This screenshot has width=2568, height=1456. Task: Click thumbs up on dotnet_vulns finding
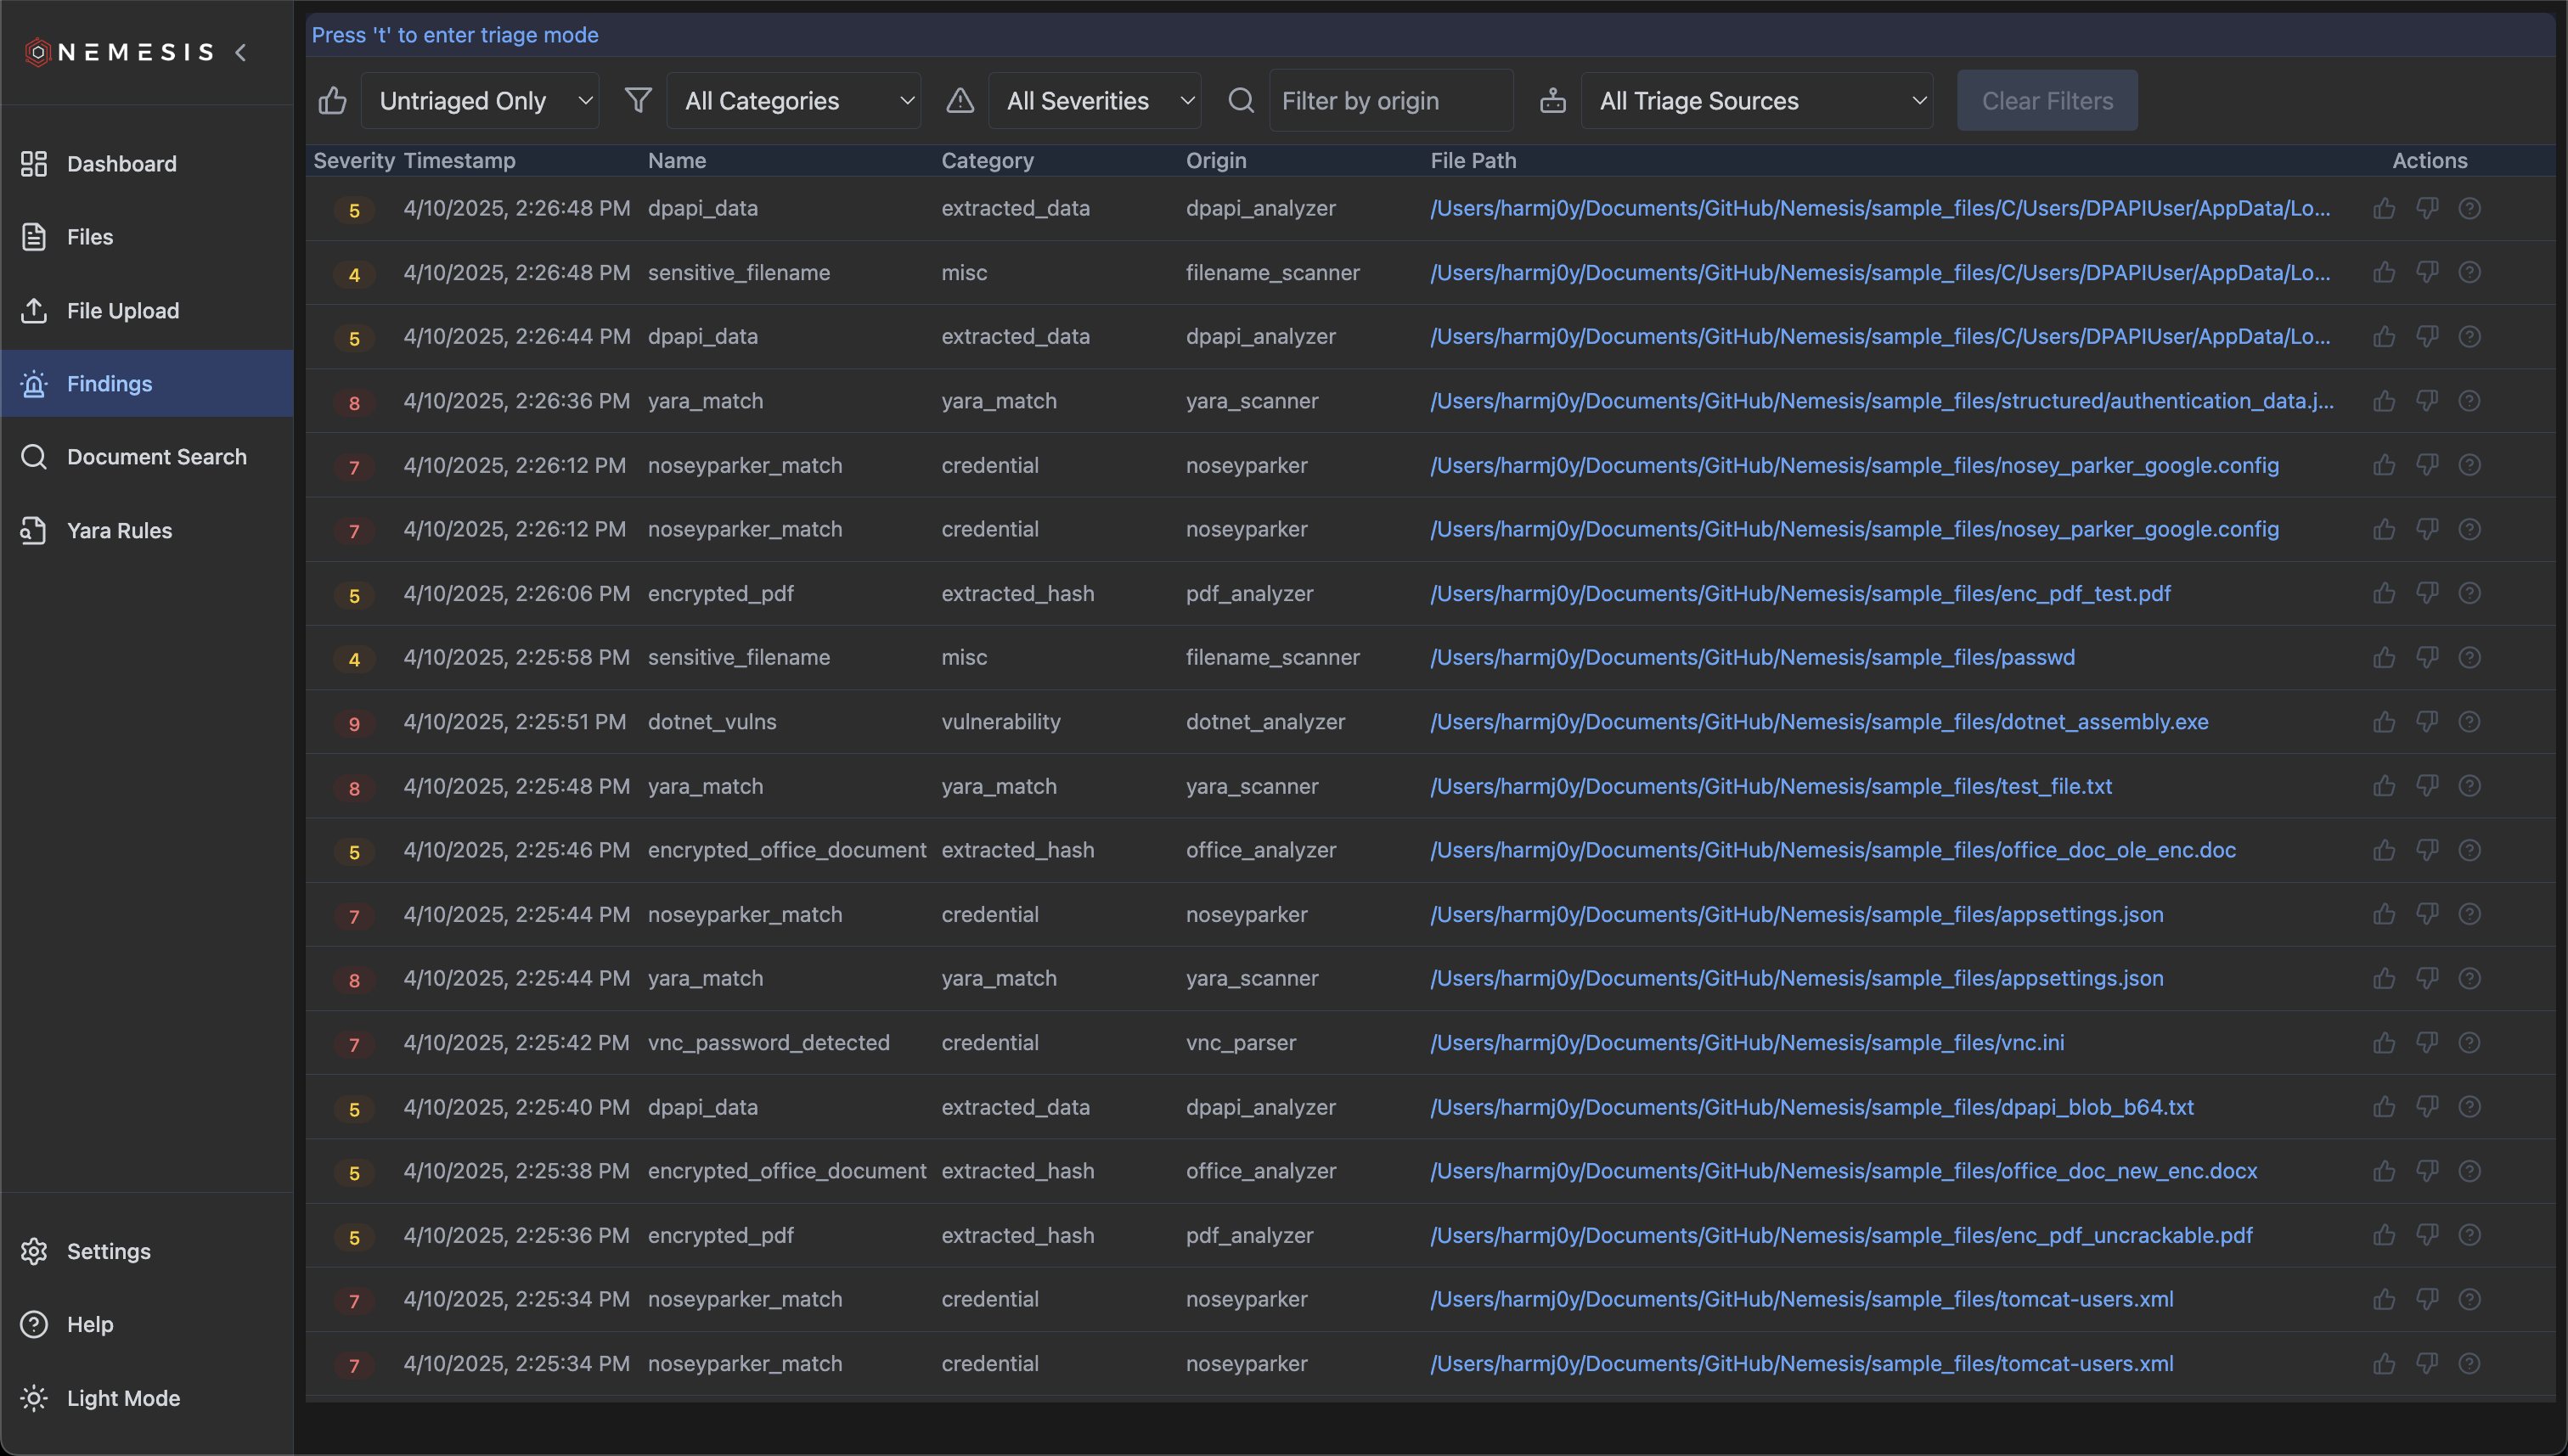pyautogui.click(x=2384, y=722)
